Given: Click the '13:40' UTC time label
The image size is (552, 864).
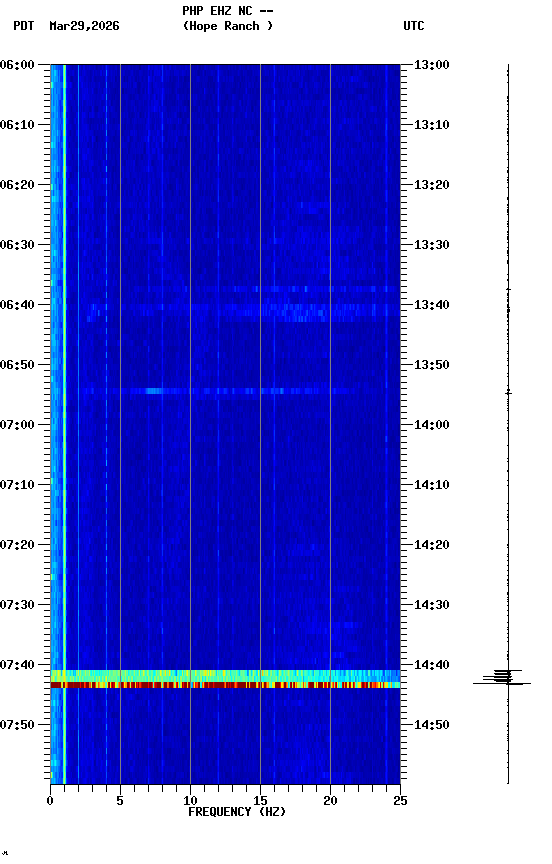Looking at the screenshot, I should click(432, 305).
